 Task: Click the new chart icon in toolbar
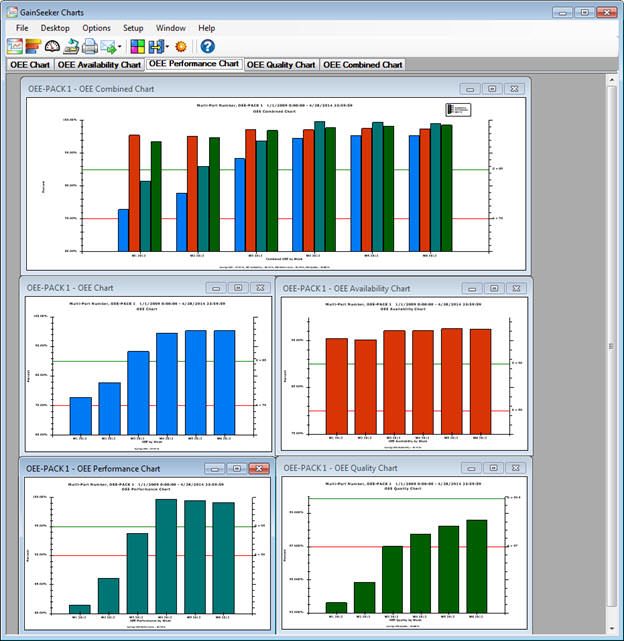[x=15, y=46]
